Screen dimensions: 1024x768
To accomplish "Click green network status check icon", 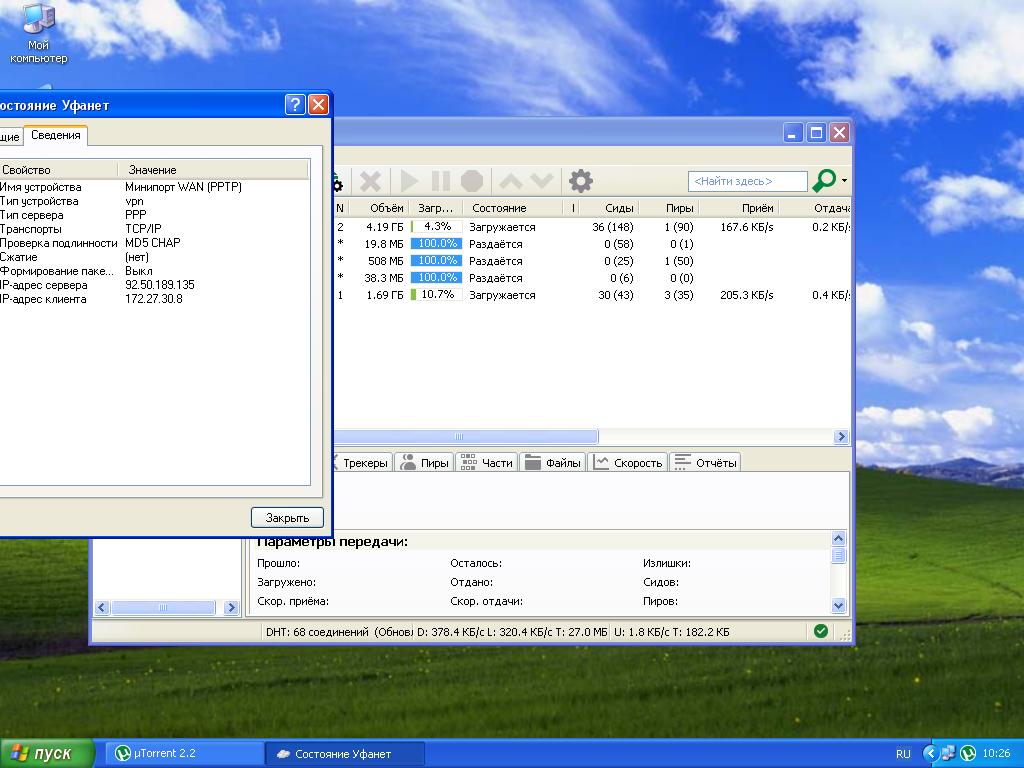I will point(821,631).
